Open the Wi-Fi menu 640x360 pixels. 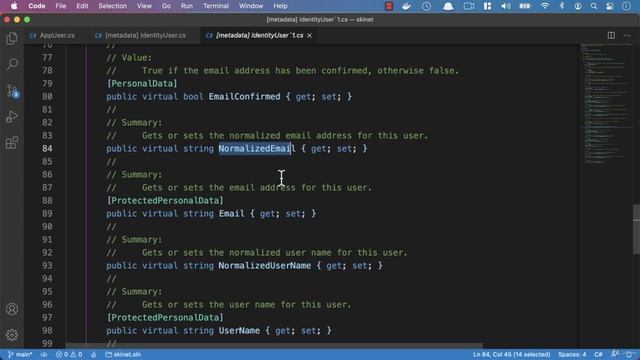[544, 6]
